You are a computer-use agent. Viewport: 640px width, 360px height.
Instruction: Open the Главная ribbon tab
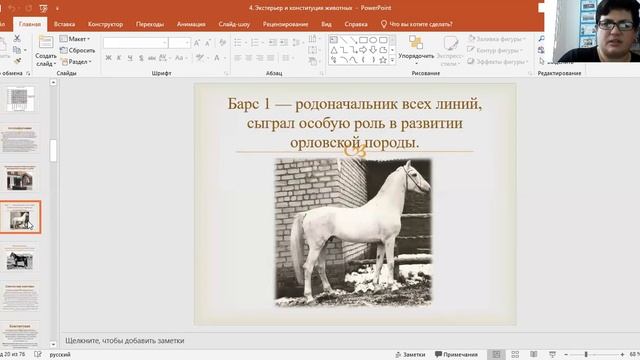pos(30,24)
